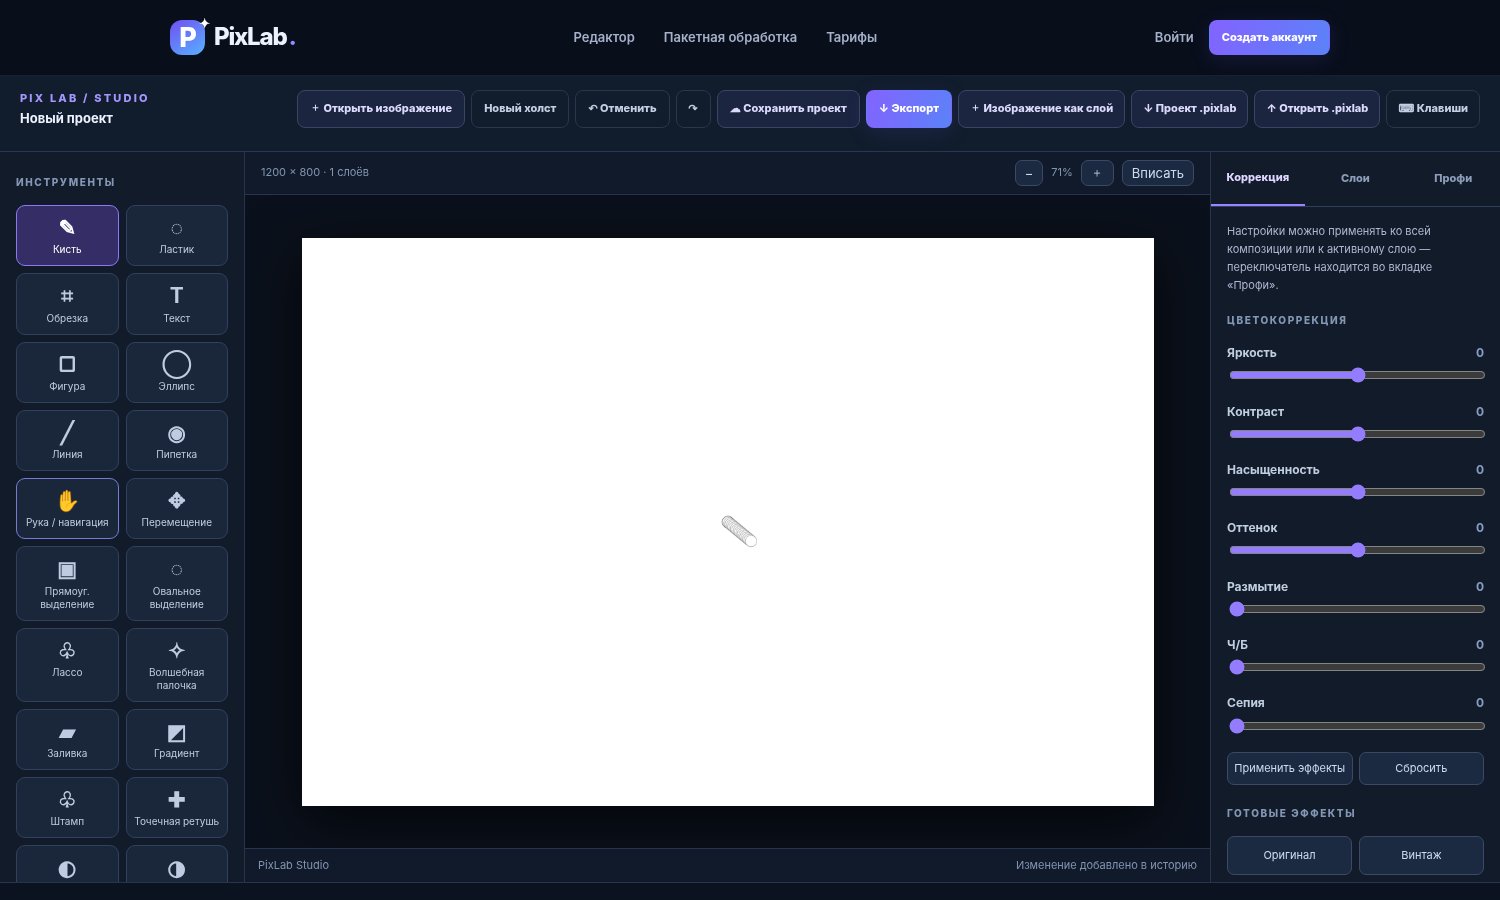Click the redo arrow button
The image size is (1500, 900).
coord(693,108)
